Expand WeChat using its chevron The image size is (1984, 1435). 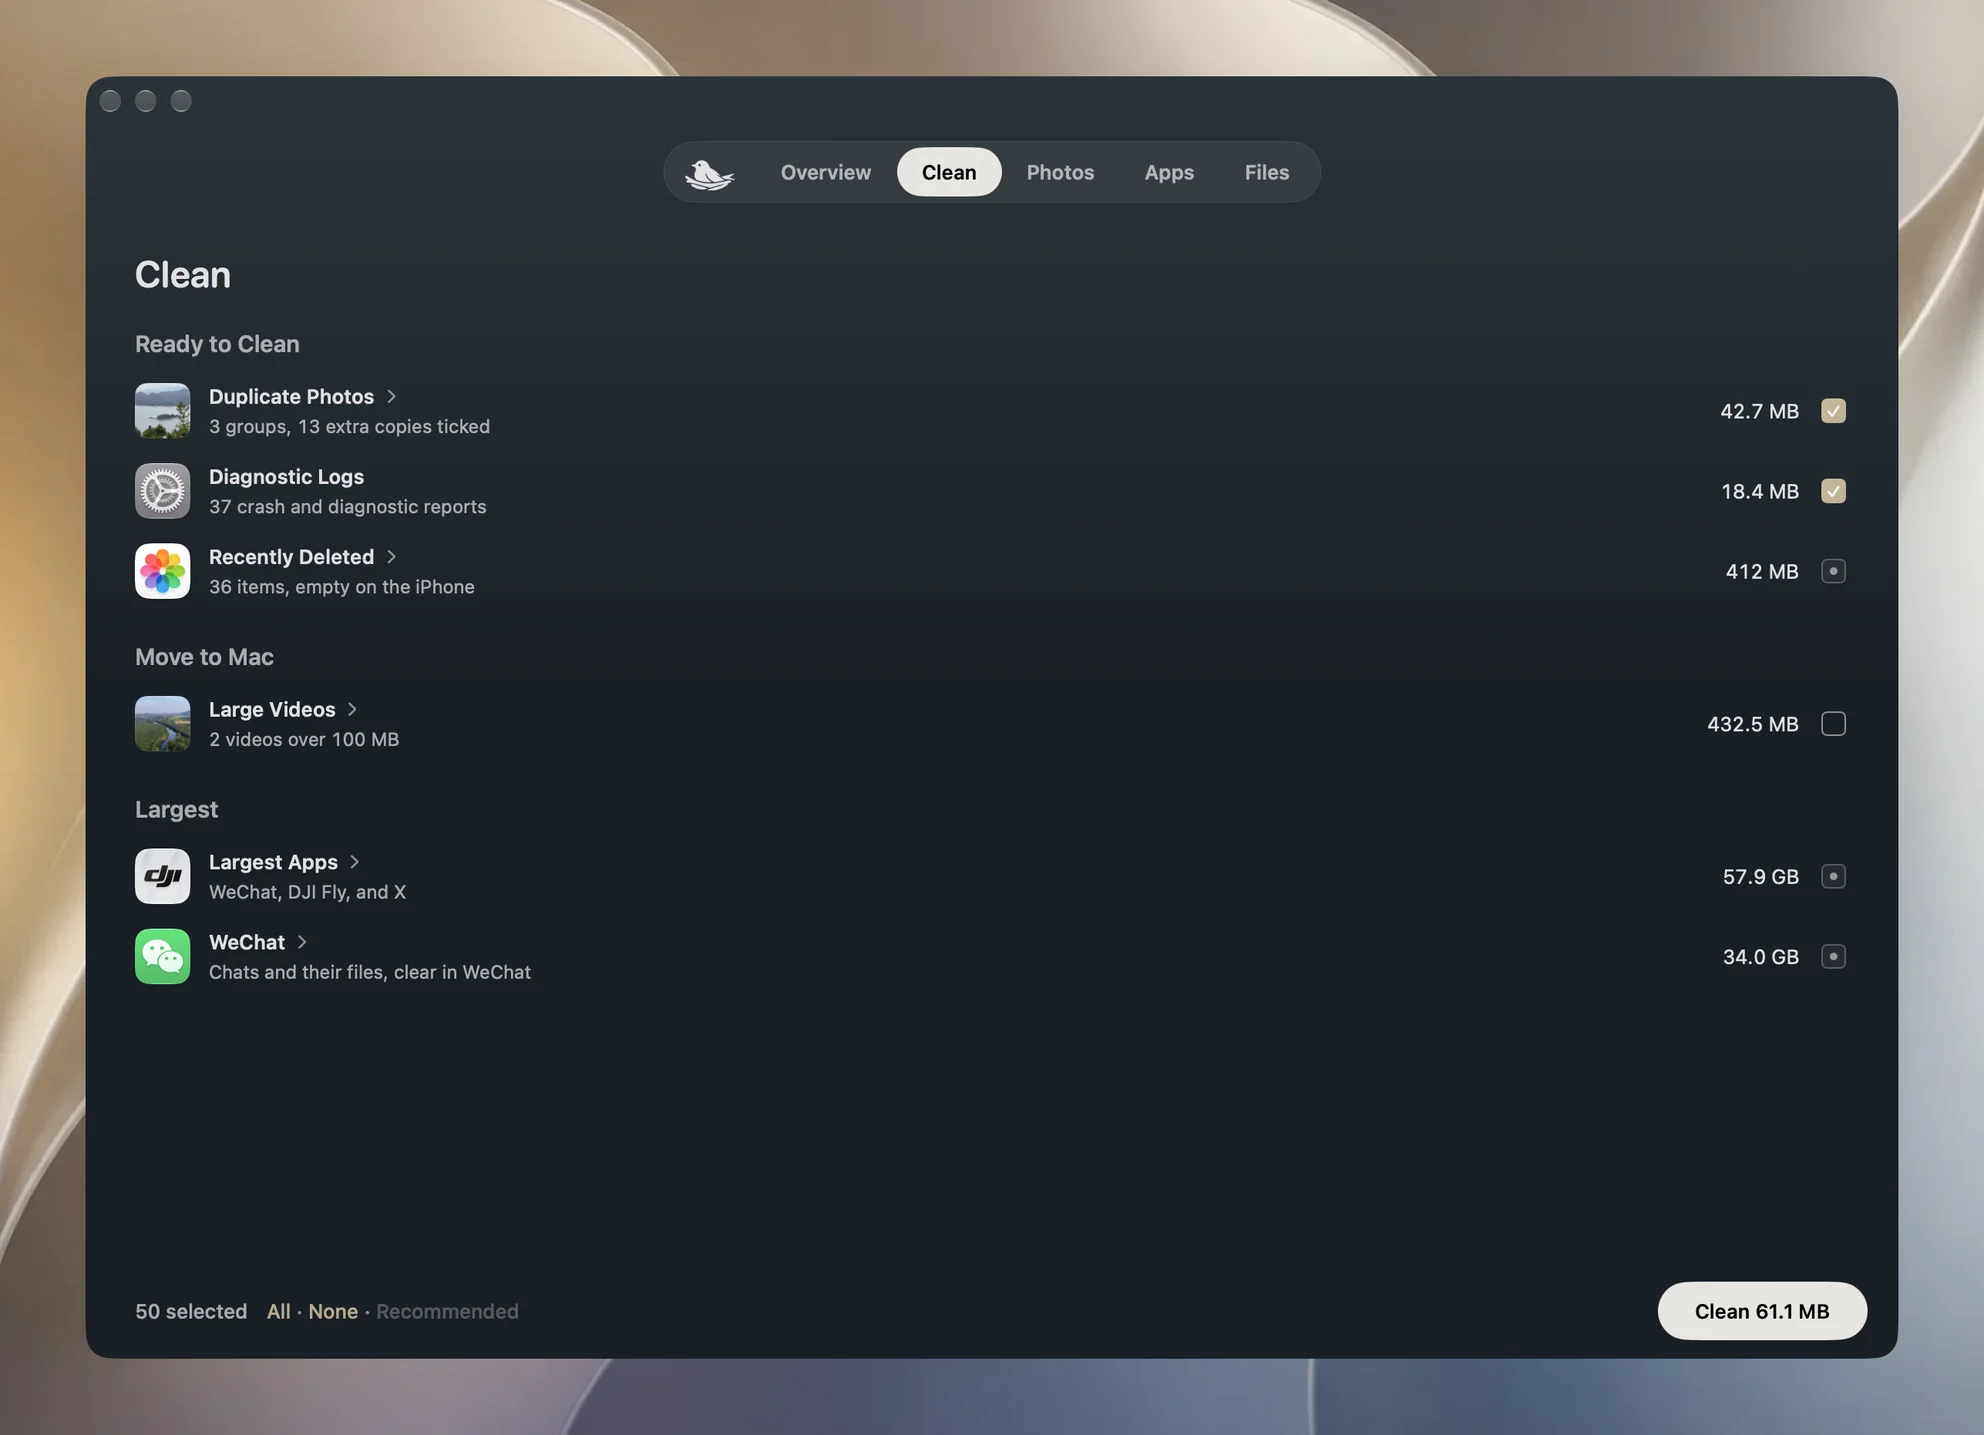click(302, 942)
